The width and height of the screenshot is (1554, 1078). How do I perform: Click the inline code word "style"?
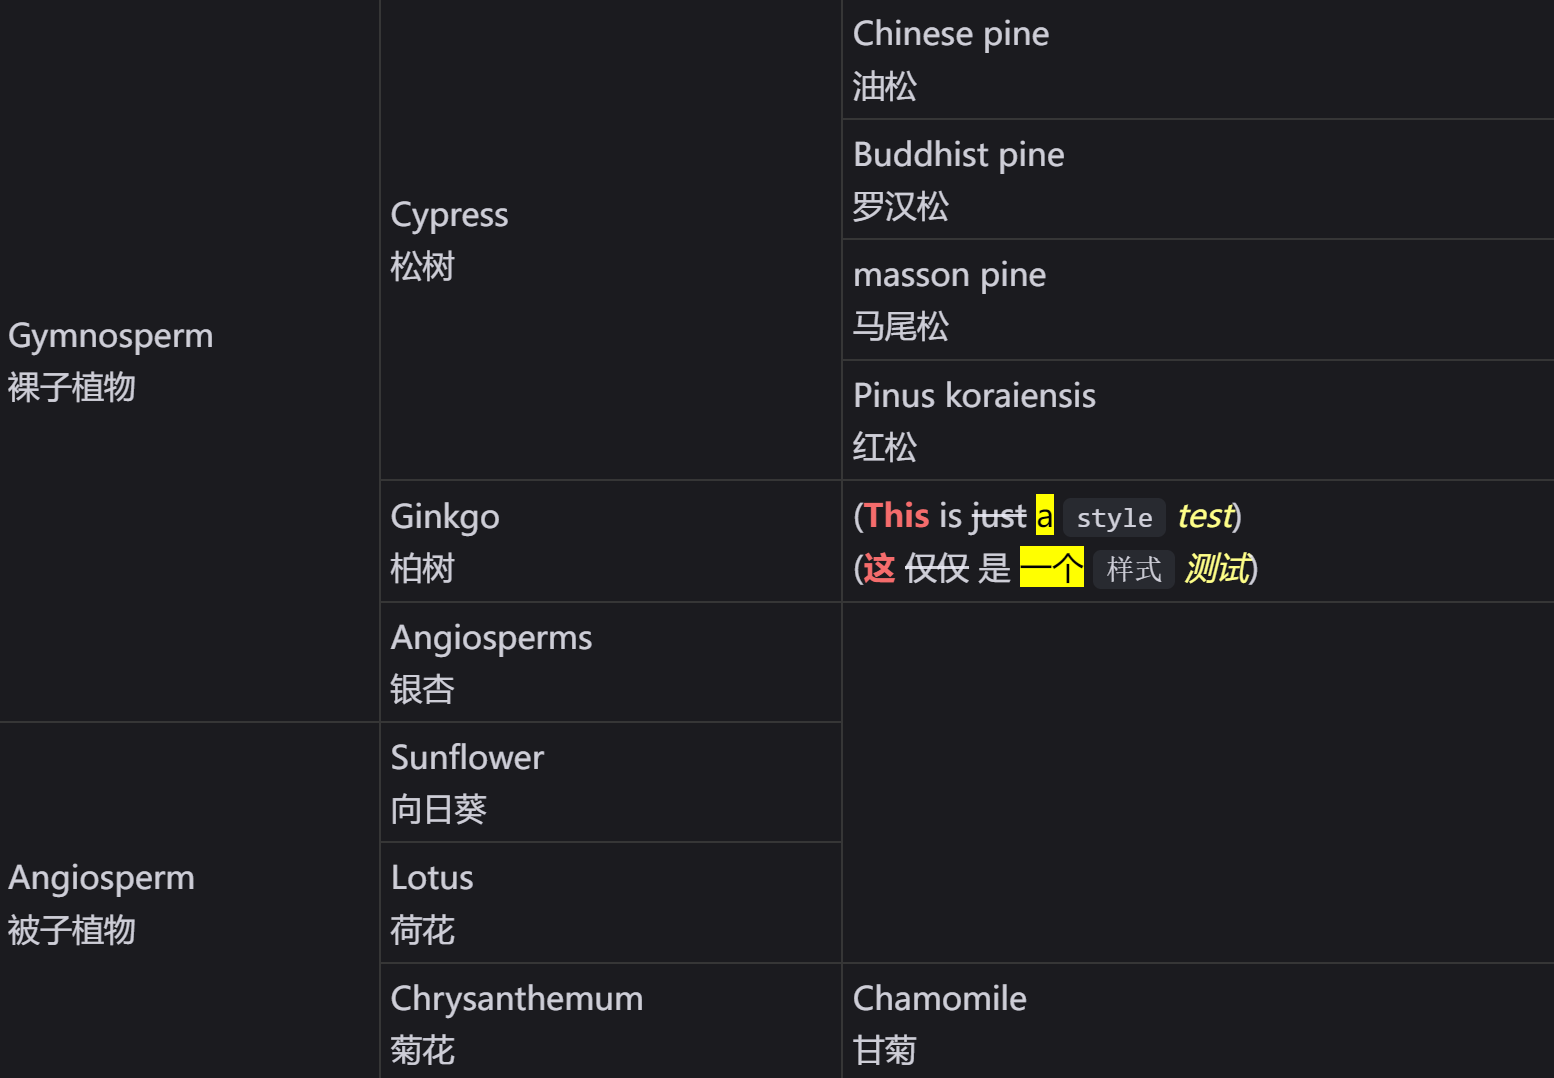(x=1114, y=518)
